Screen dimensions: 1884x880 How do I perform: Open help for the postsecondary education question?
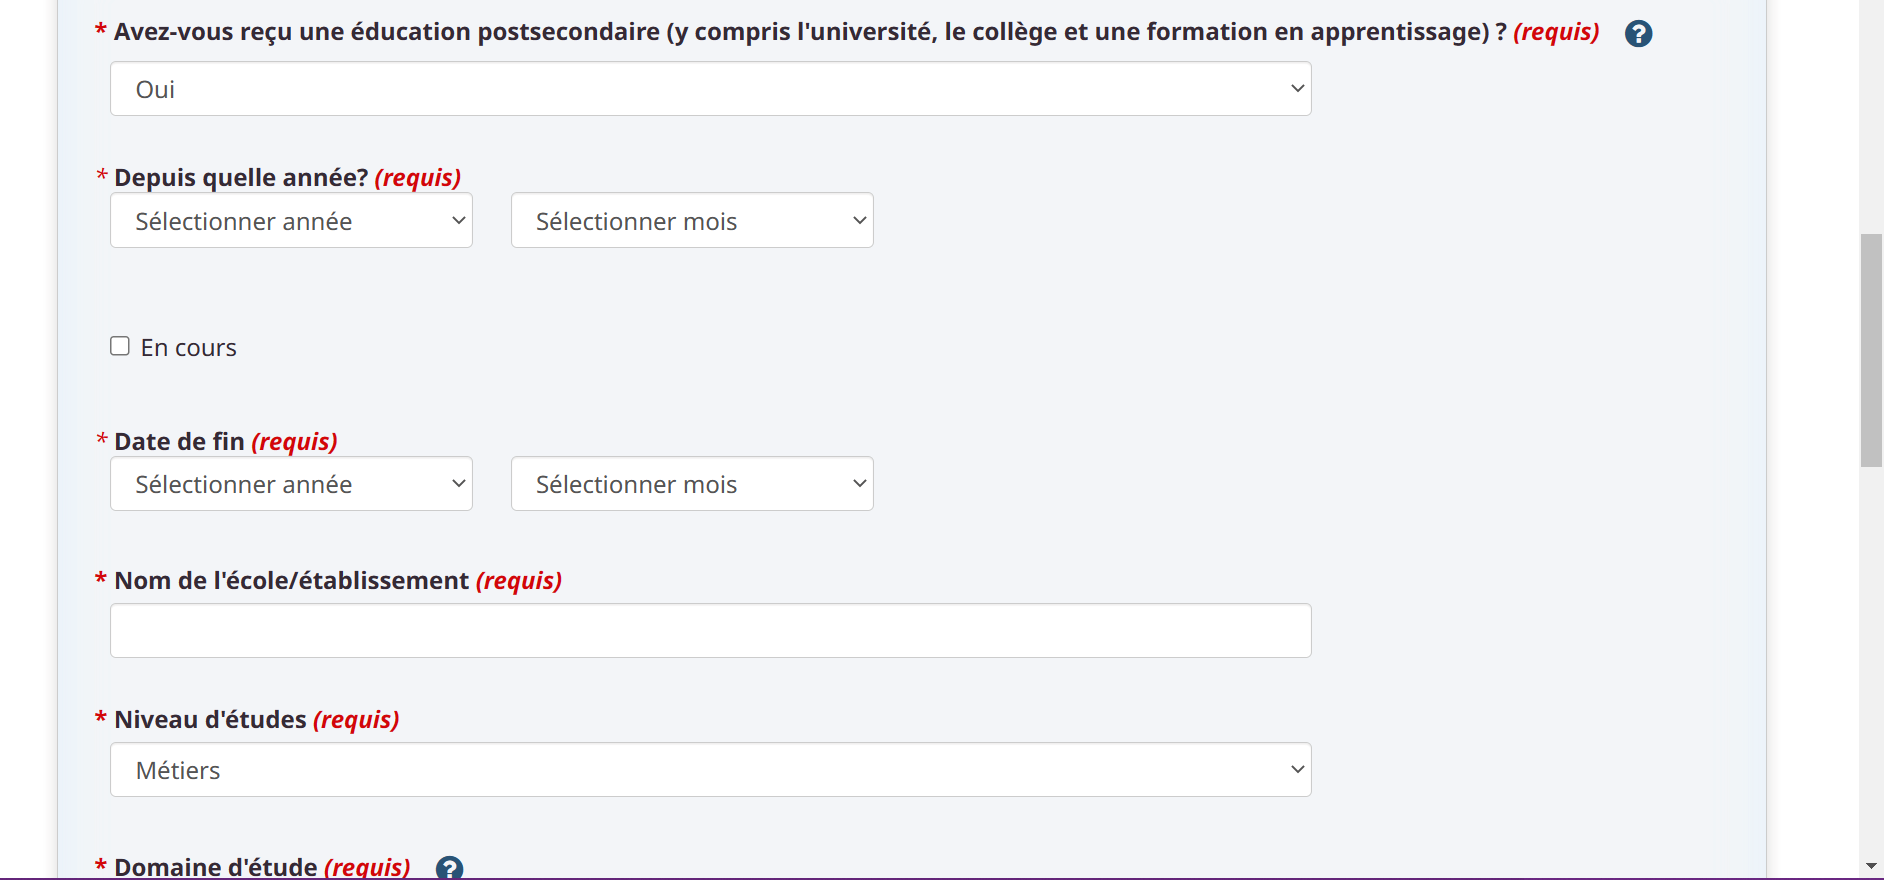tap(1638, 34)
